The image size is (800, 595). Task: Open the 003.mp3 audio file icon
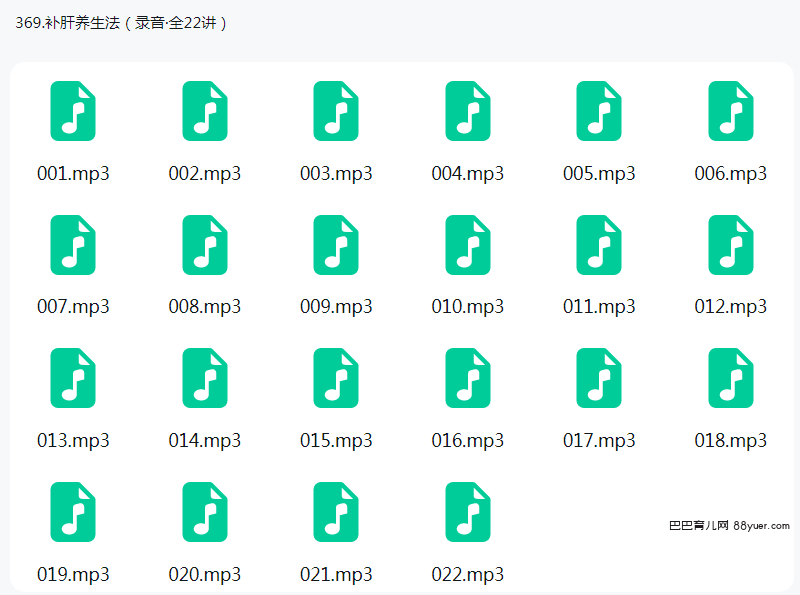[336, 111]
